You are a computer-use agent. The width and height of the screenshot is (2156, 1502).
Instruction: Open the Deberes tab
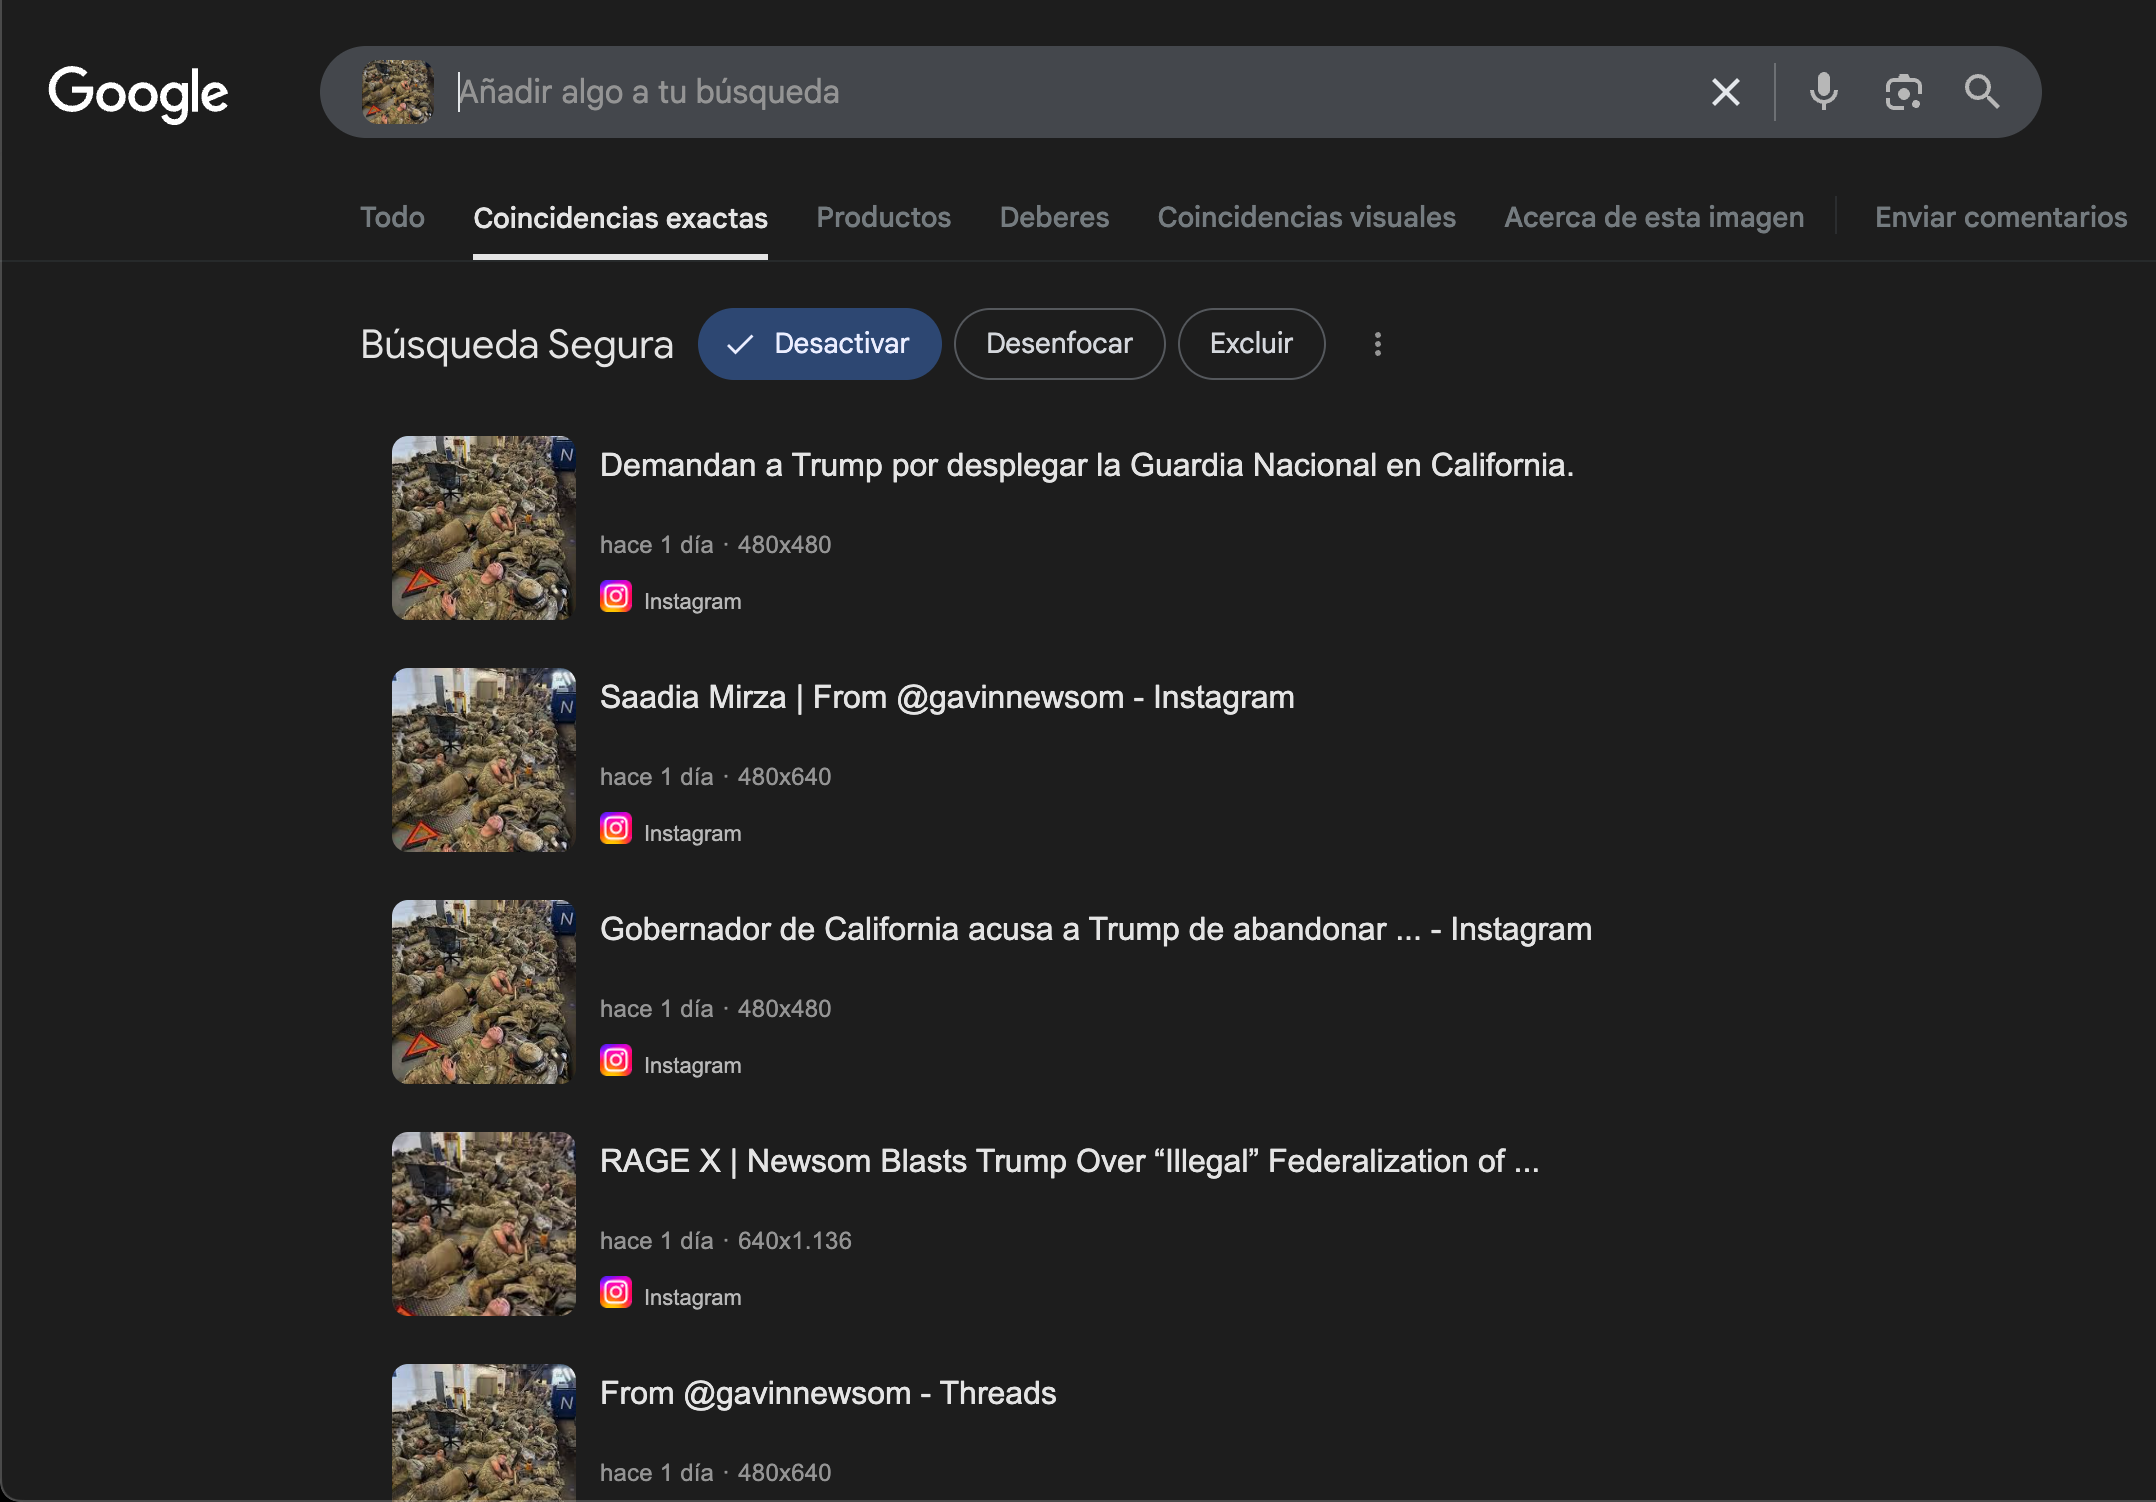click(x=1054, y=217)
